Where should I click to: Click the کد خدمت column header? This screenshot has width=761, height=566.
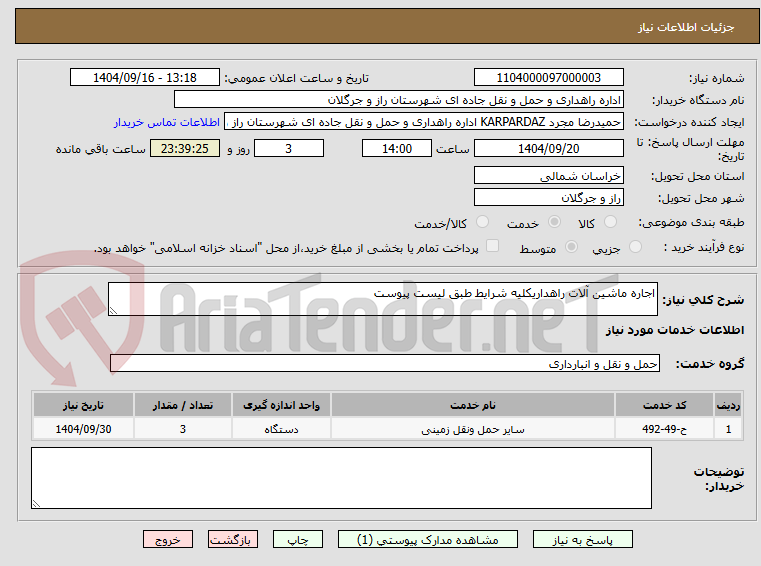[x=664, y=405]
